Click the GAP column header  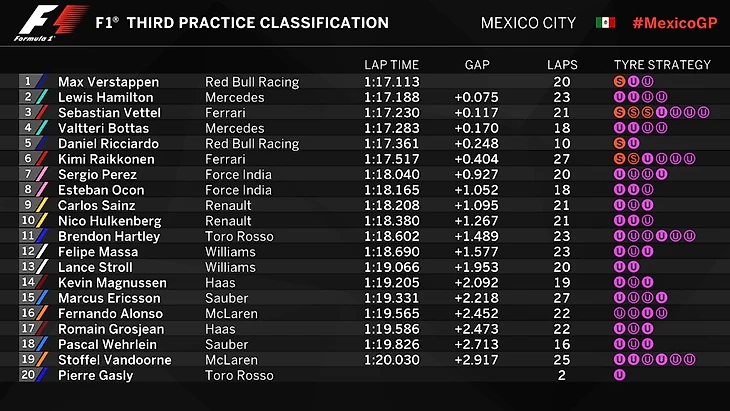tap(477, 64)
